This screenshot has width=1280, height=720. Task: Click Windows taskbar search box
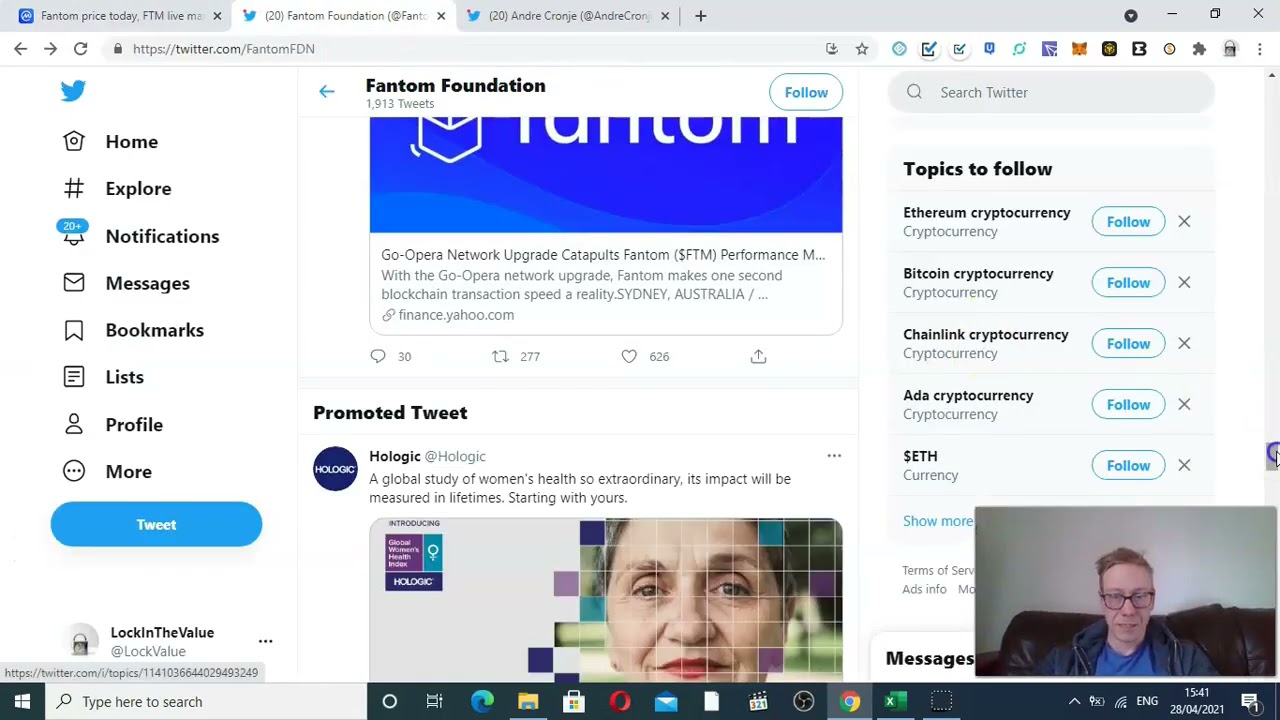pos(206,702)
